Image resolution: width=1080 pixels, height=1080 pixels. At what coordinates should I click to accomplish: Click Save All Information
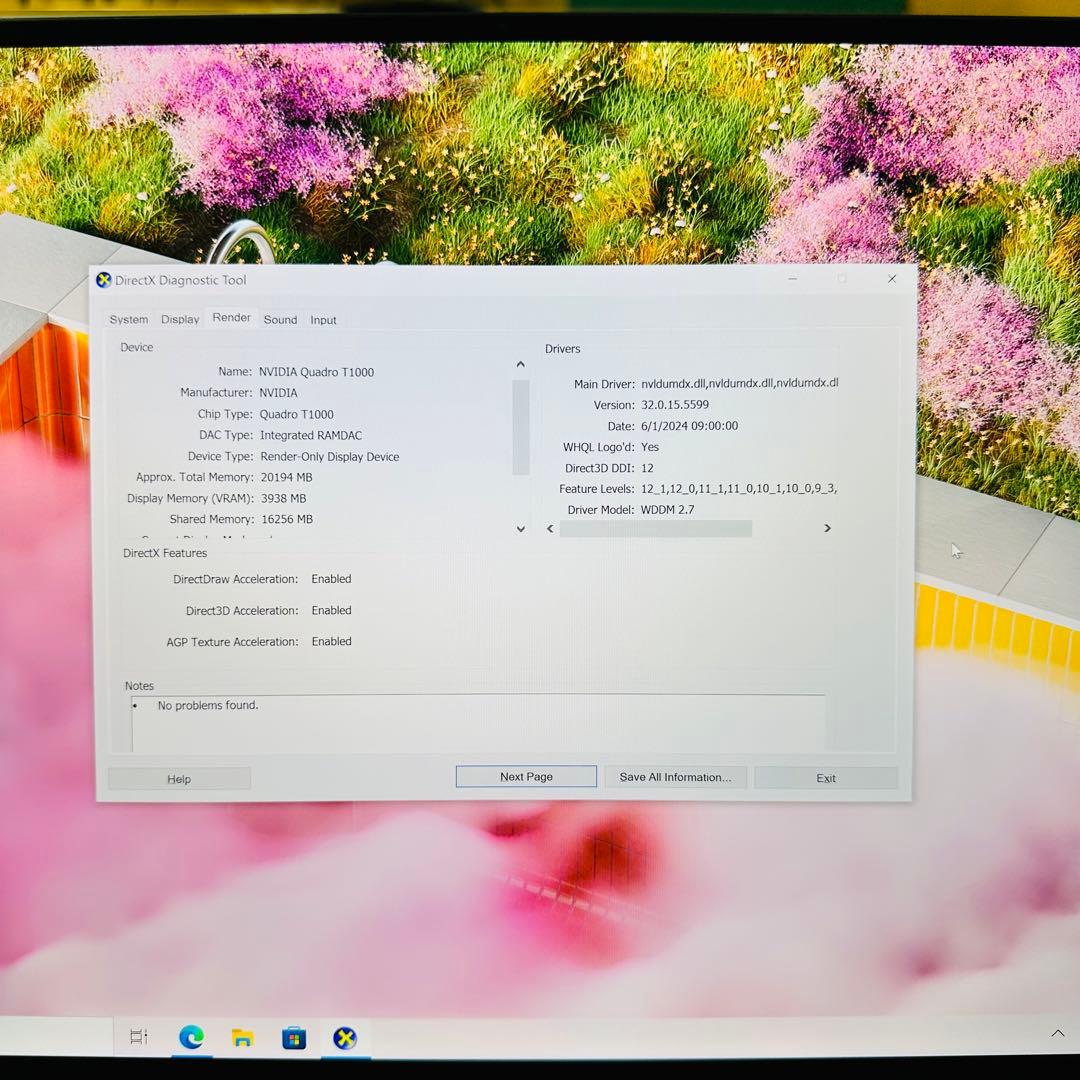(675, 777)
